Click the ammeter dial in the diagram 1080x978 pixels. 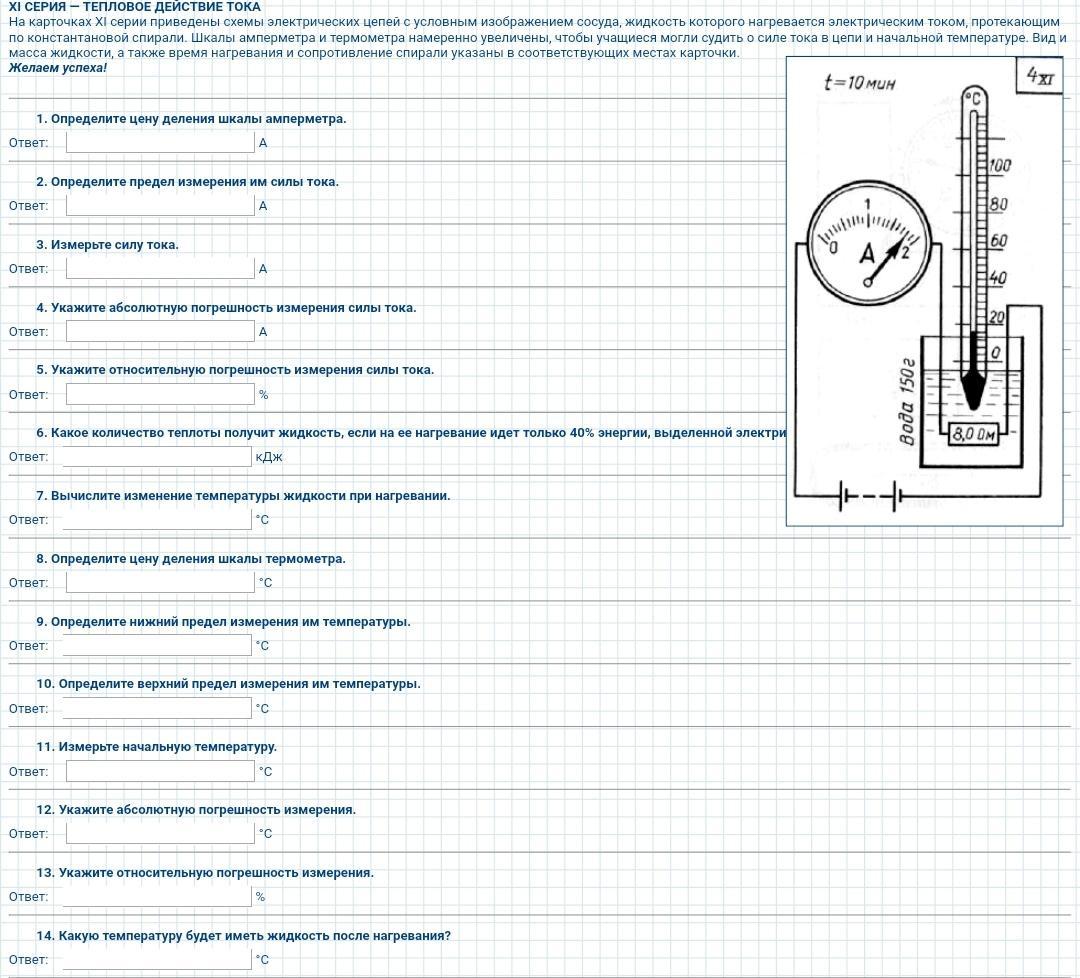pyautogui.click(x=868, y=245)
